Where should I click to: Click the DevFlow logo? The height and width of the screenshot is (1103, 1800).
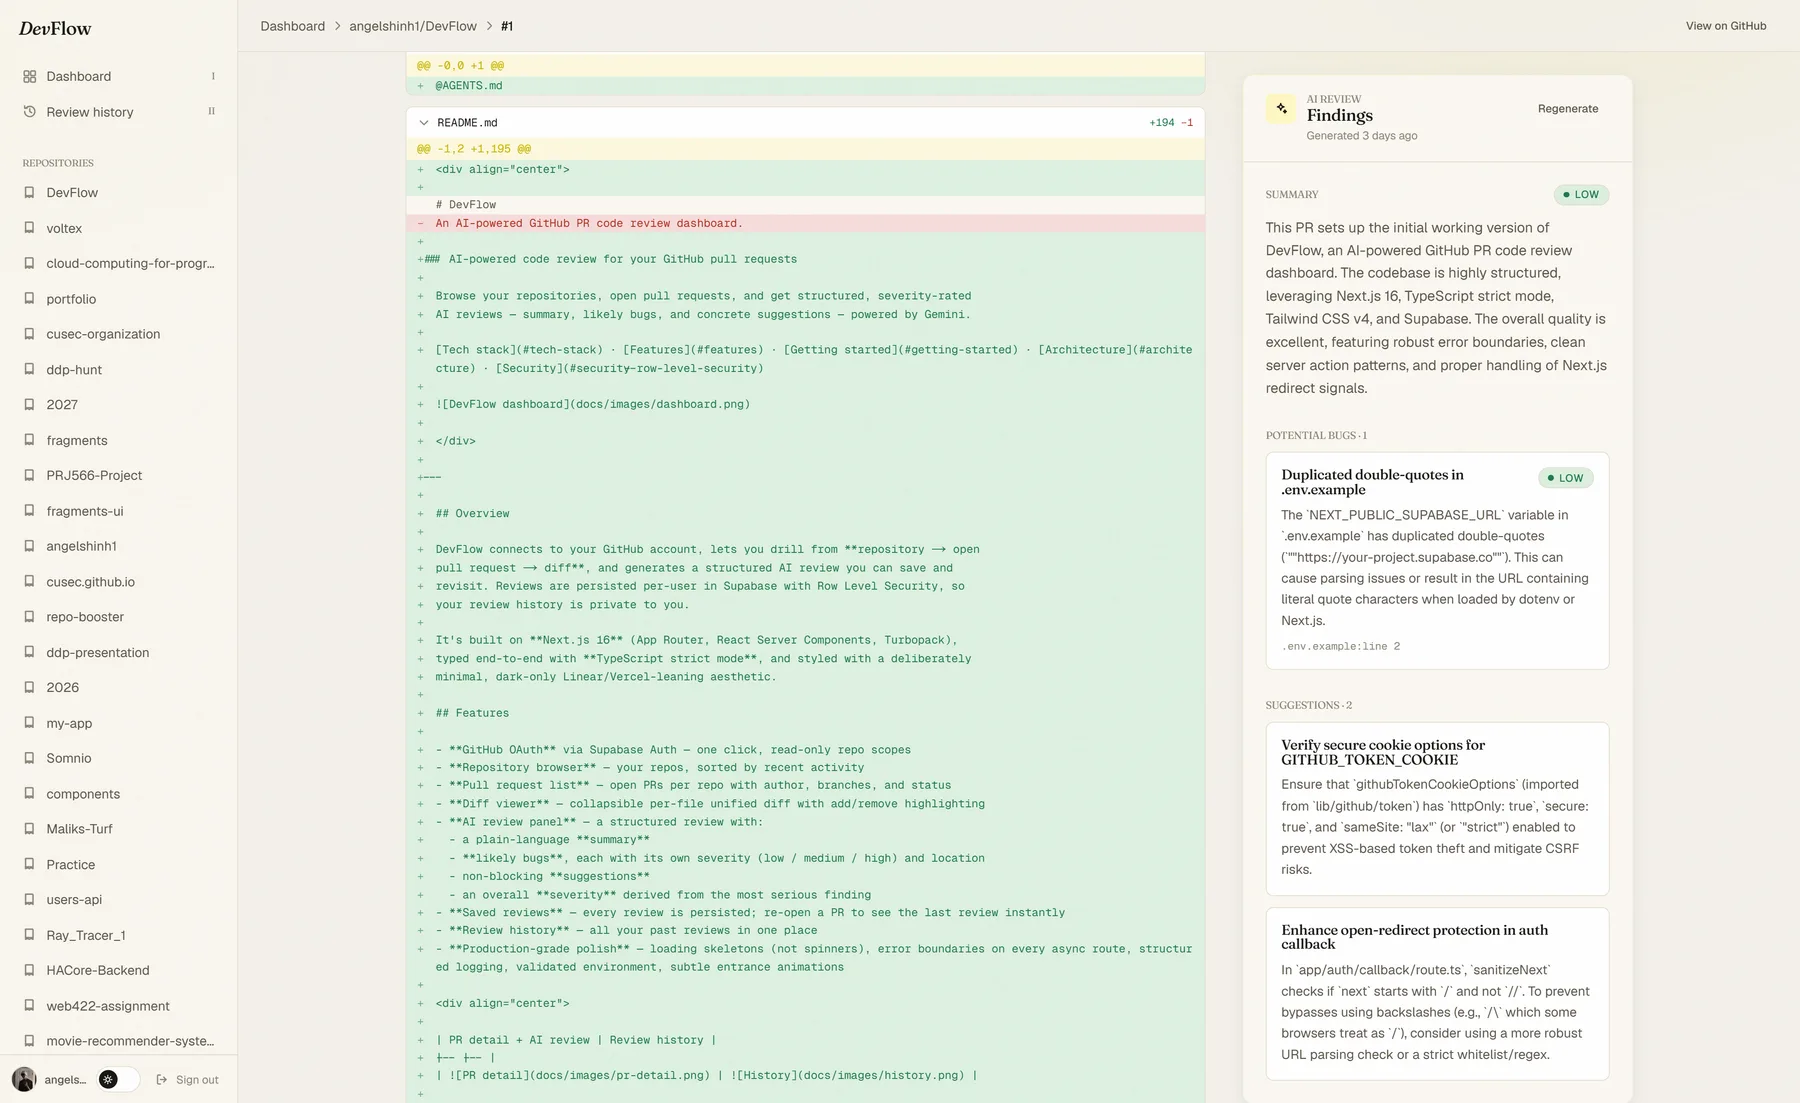tap(55, 29)
